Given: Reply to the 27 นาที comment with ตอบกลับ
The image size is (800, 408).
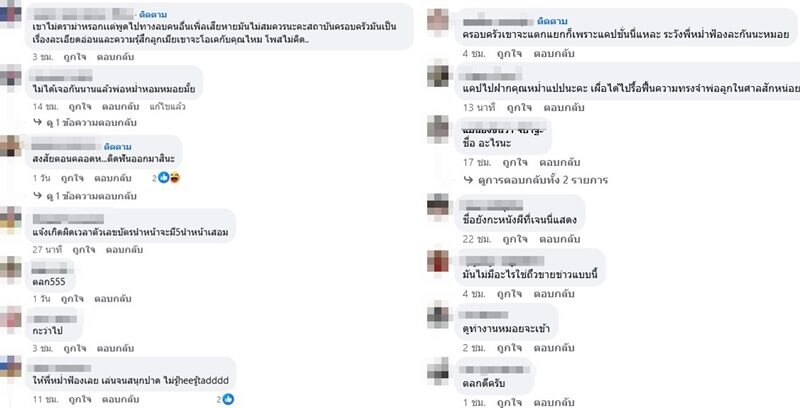Looking at the screenshot, I should point(124,249).
